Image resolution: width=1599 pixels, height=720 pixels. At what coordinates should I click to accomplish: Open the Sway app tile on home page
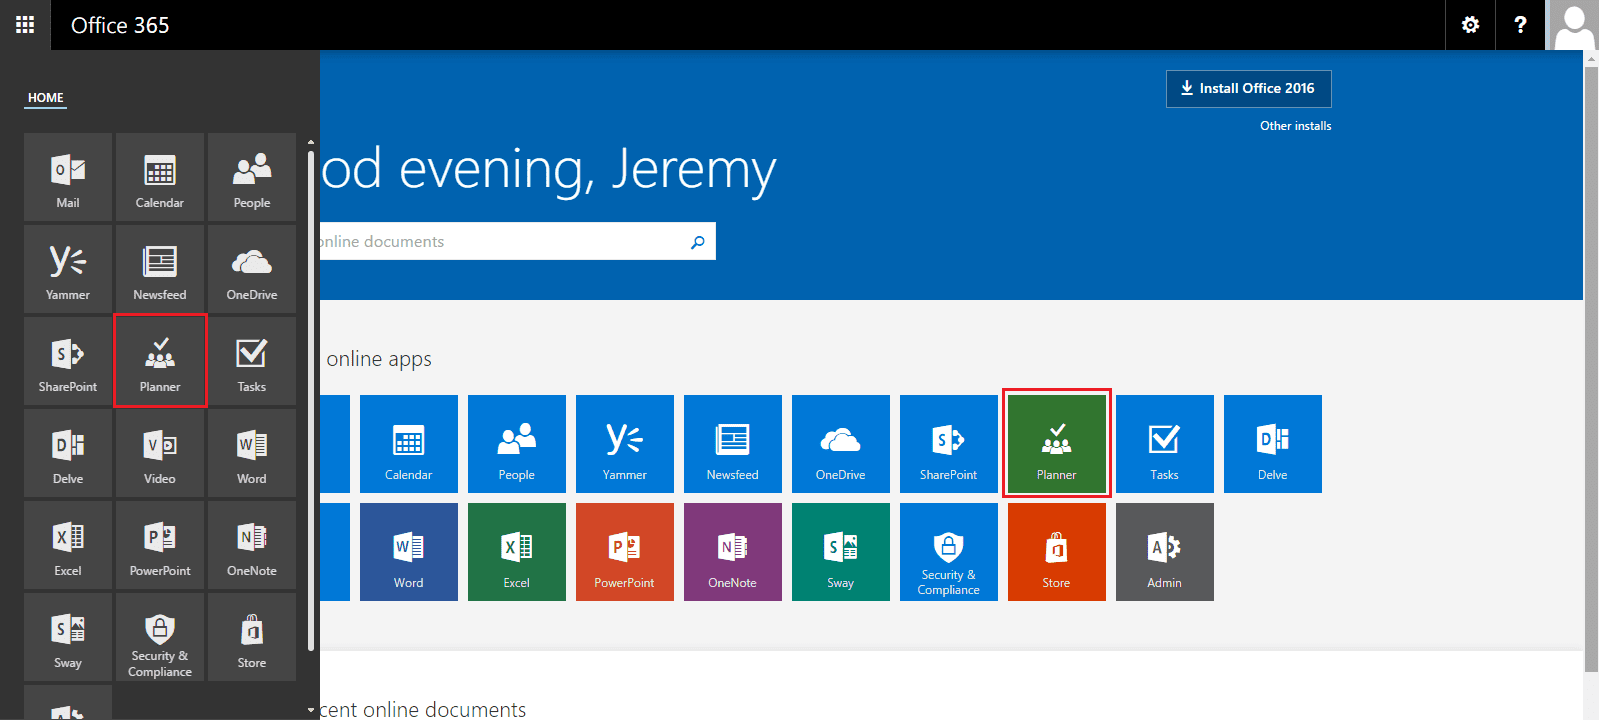pyautogui.click(x=841, y=552)
